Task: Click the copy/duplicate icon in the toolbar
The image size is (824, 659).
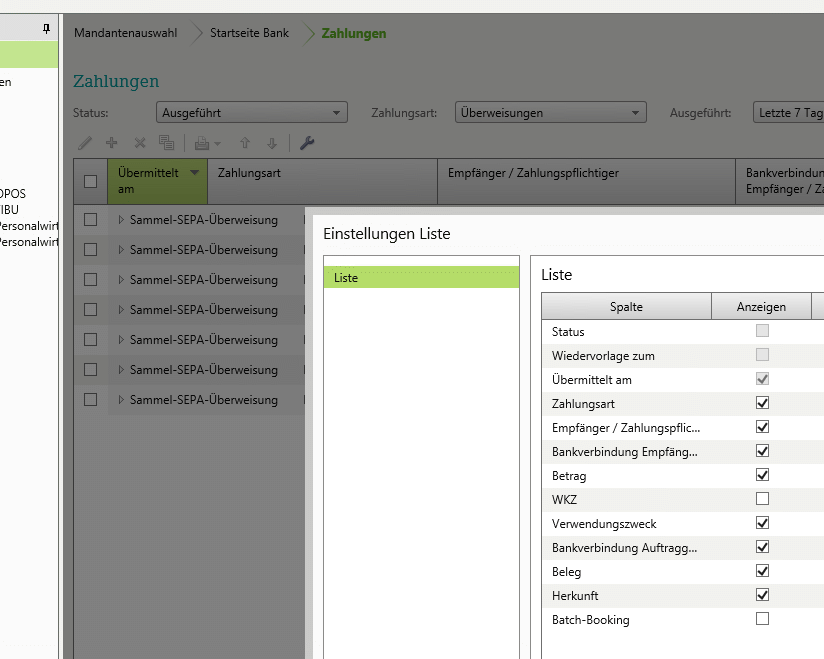Action: (167, 142)
